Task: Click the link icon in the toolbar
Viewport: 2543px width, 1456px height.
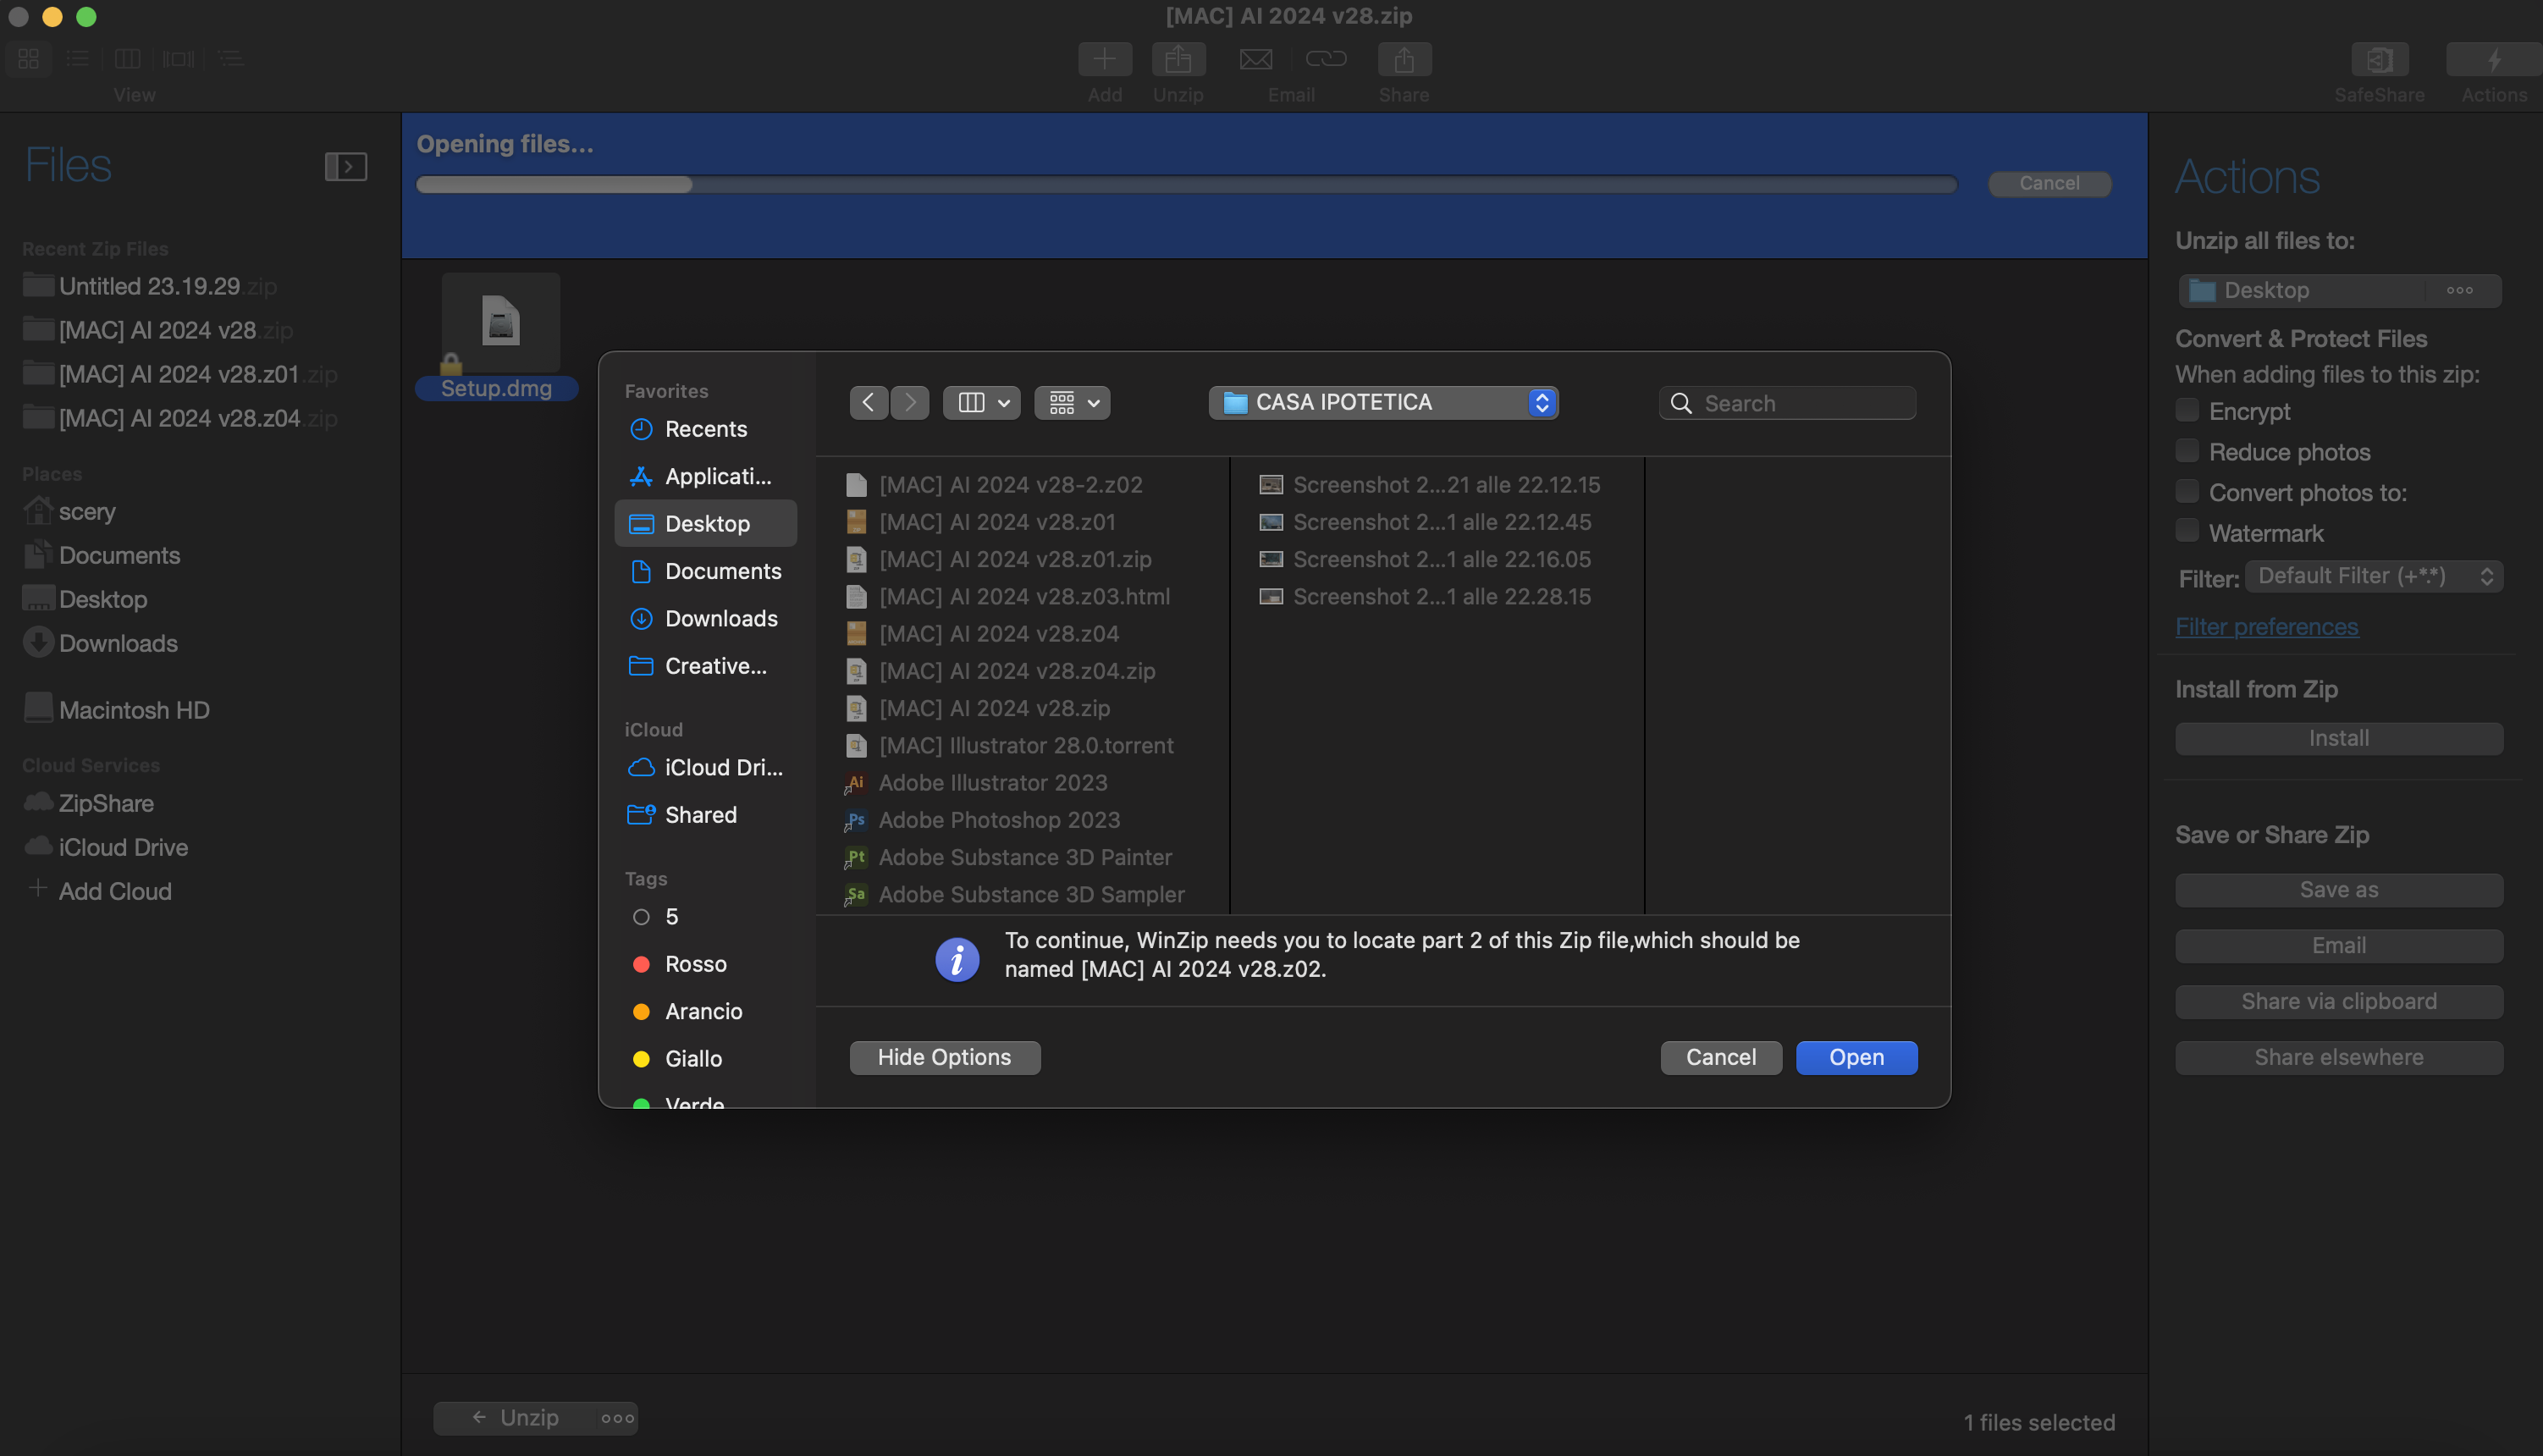Action: [1326, 59]
